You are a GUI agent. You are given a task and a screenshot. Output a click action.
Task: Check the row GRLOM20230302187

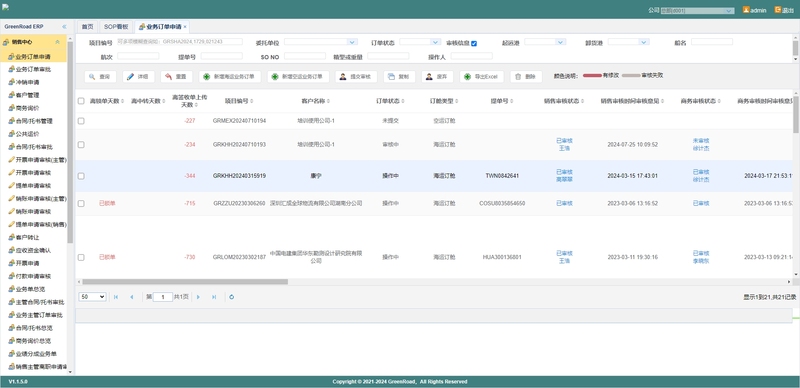click(x=81, y=257)
